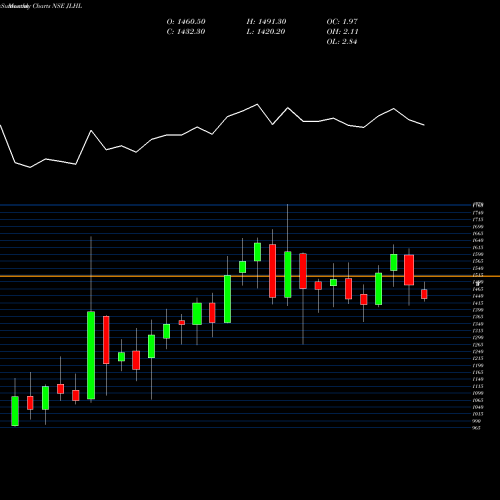Click the close price value 'C: 1432.30'
Viewport: 500px width, 500px height.
(186, 32)
